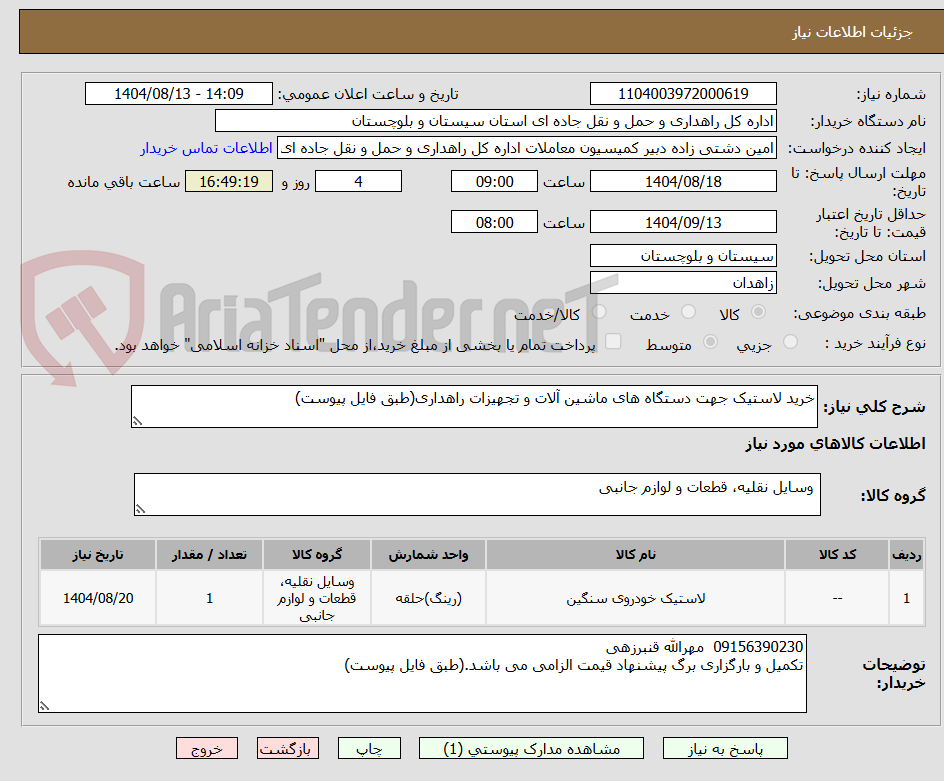Click the arrow icon in توضیحات خریدار box
The width and height of the screenshot is (944, 781).
(45, 703)
